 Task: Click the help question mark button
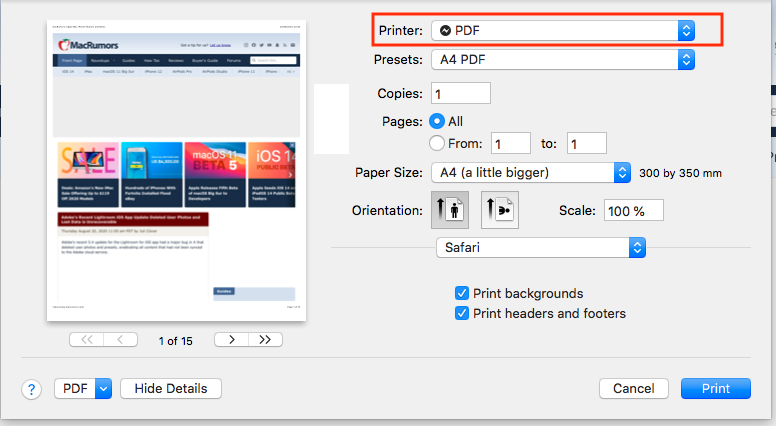pos(31,389)
